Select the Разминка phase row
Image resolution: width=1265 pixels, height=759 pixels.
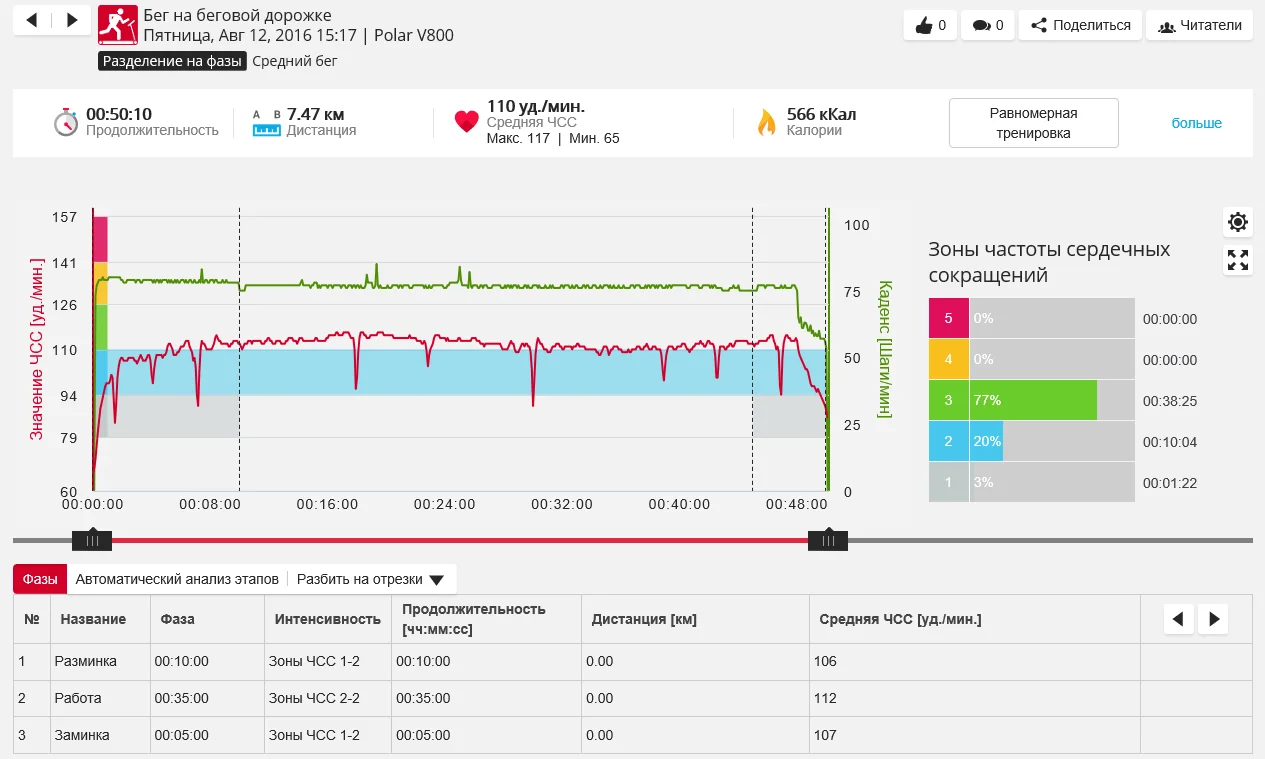click(x=88, y=661)
